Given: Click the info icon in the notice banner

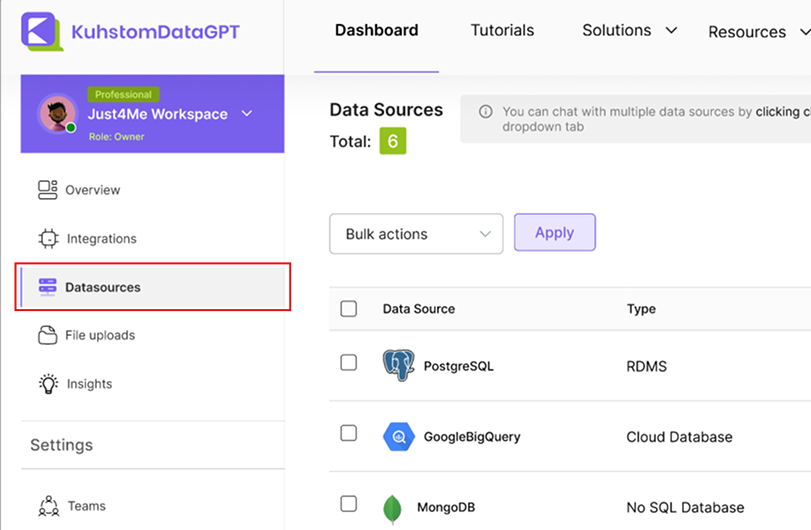Looking at the screenshot, I should (x=485, y=112).
